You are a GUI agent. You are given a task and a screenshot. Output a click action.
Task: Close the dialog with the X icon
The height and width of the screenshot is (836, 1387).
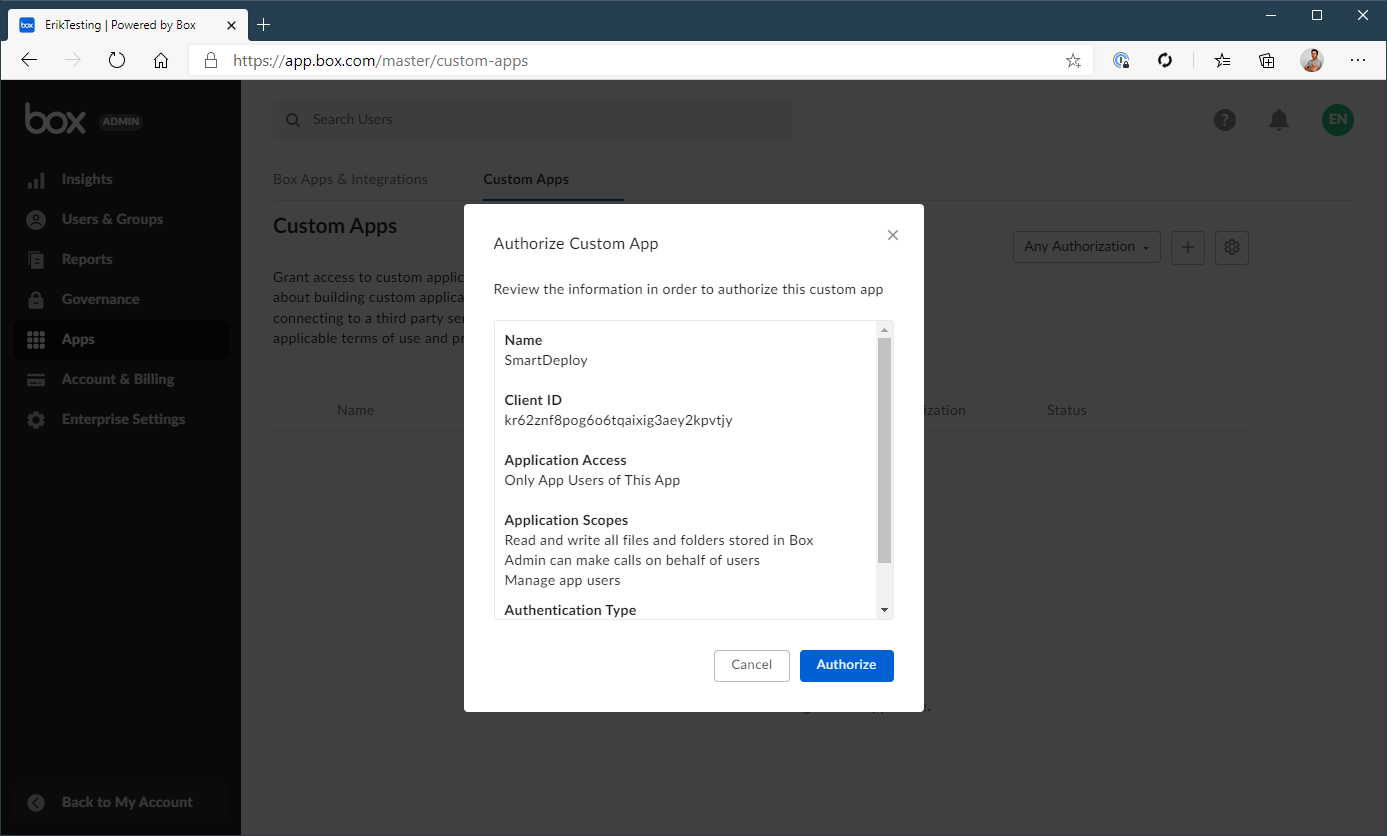tap(893, 235)
